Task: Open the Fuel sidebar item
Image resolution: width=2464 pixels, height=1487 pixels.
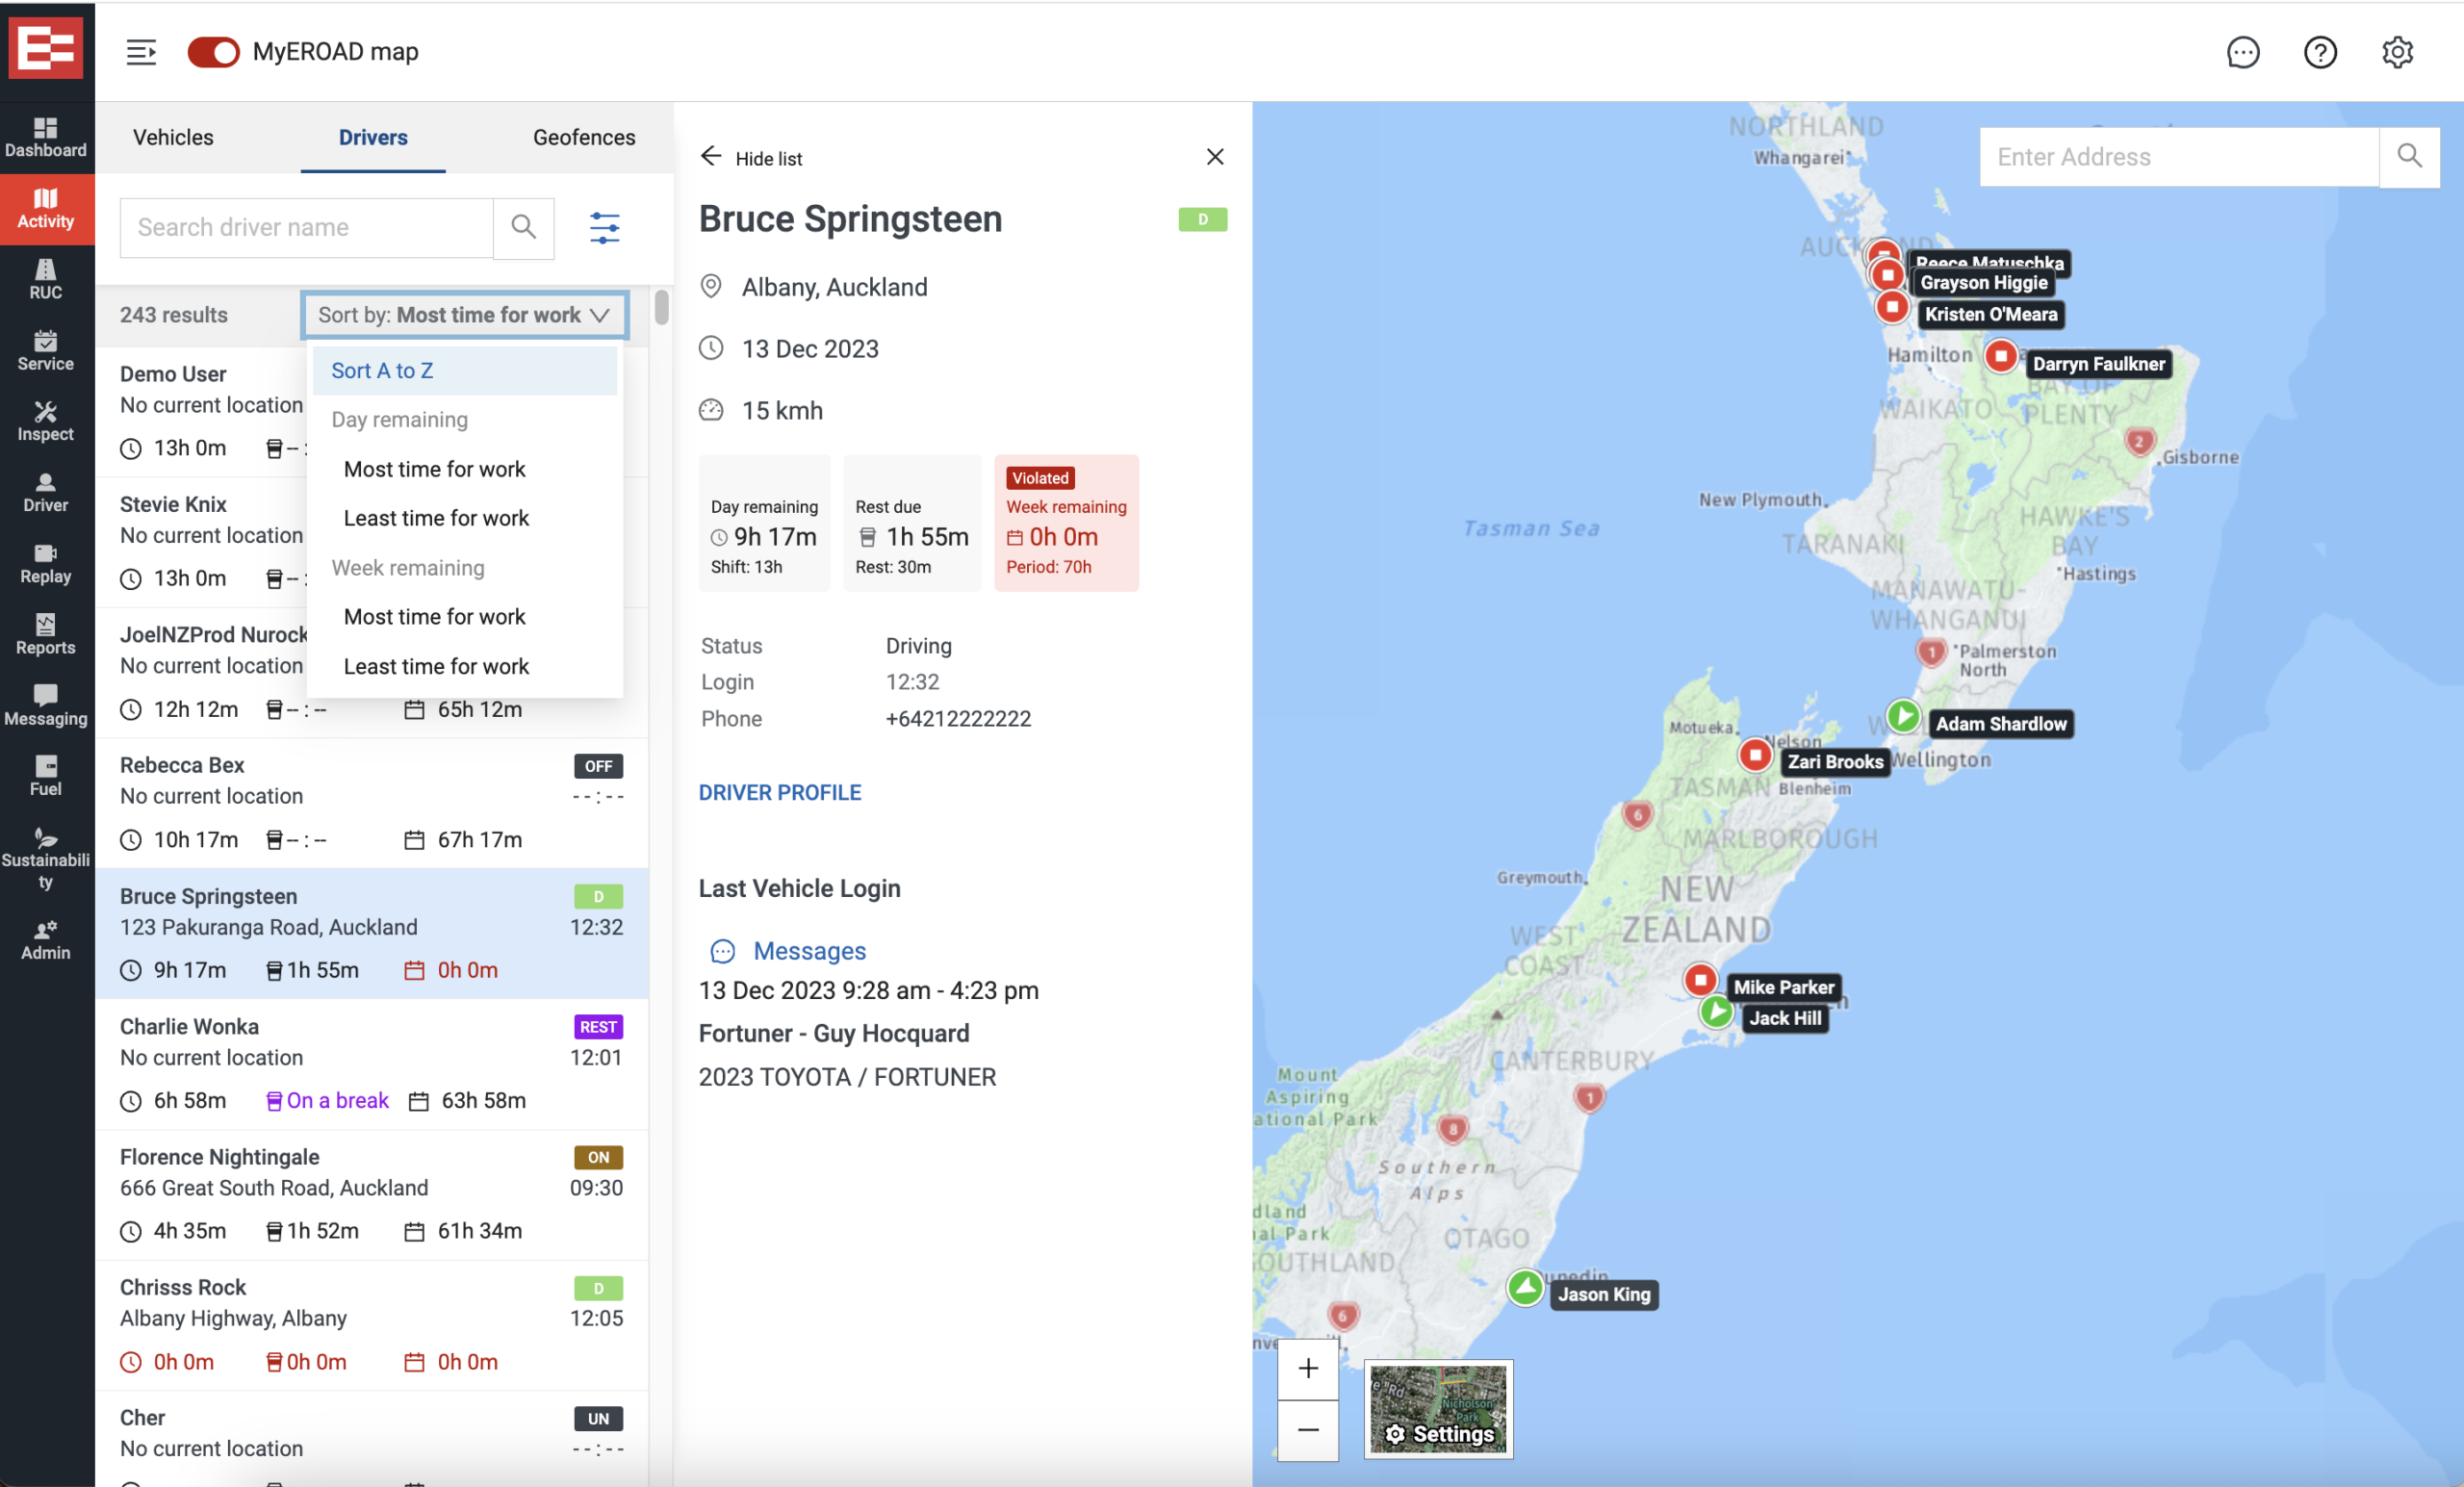Action: click(x=46, y=776)
